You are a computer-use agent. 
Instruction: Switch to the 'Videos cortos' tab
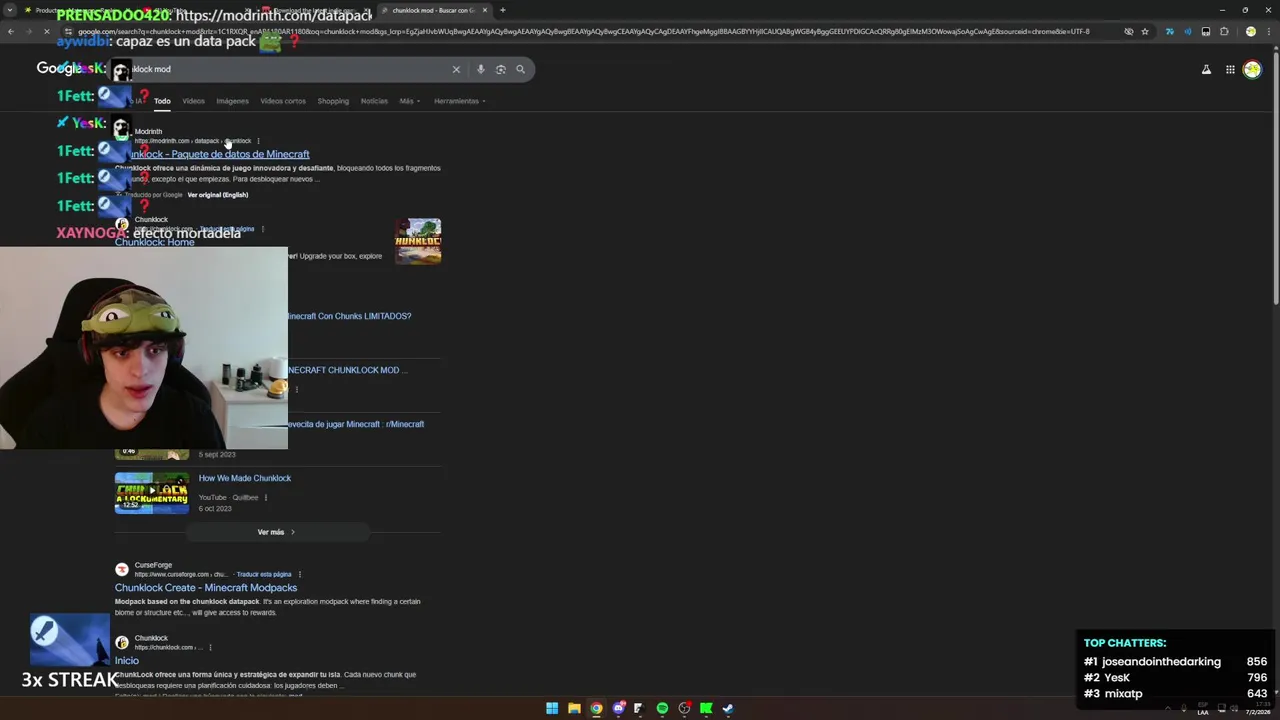(283, 101)
